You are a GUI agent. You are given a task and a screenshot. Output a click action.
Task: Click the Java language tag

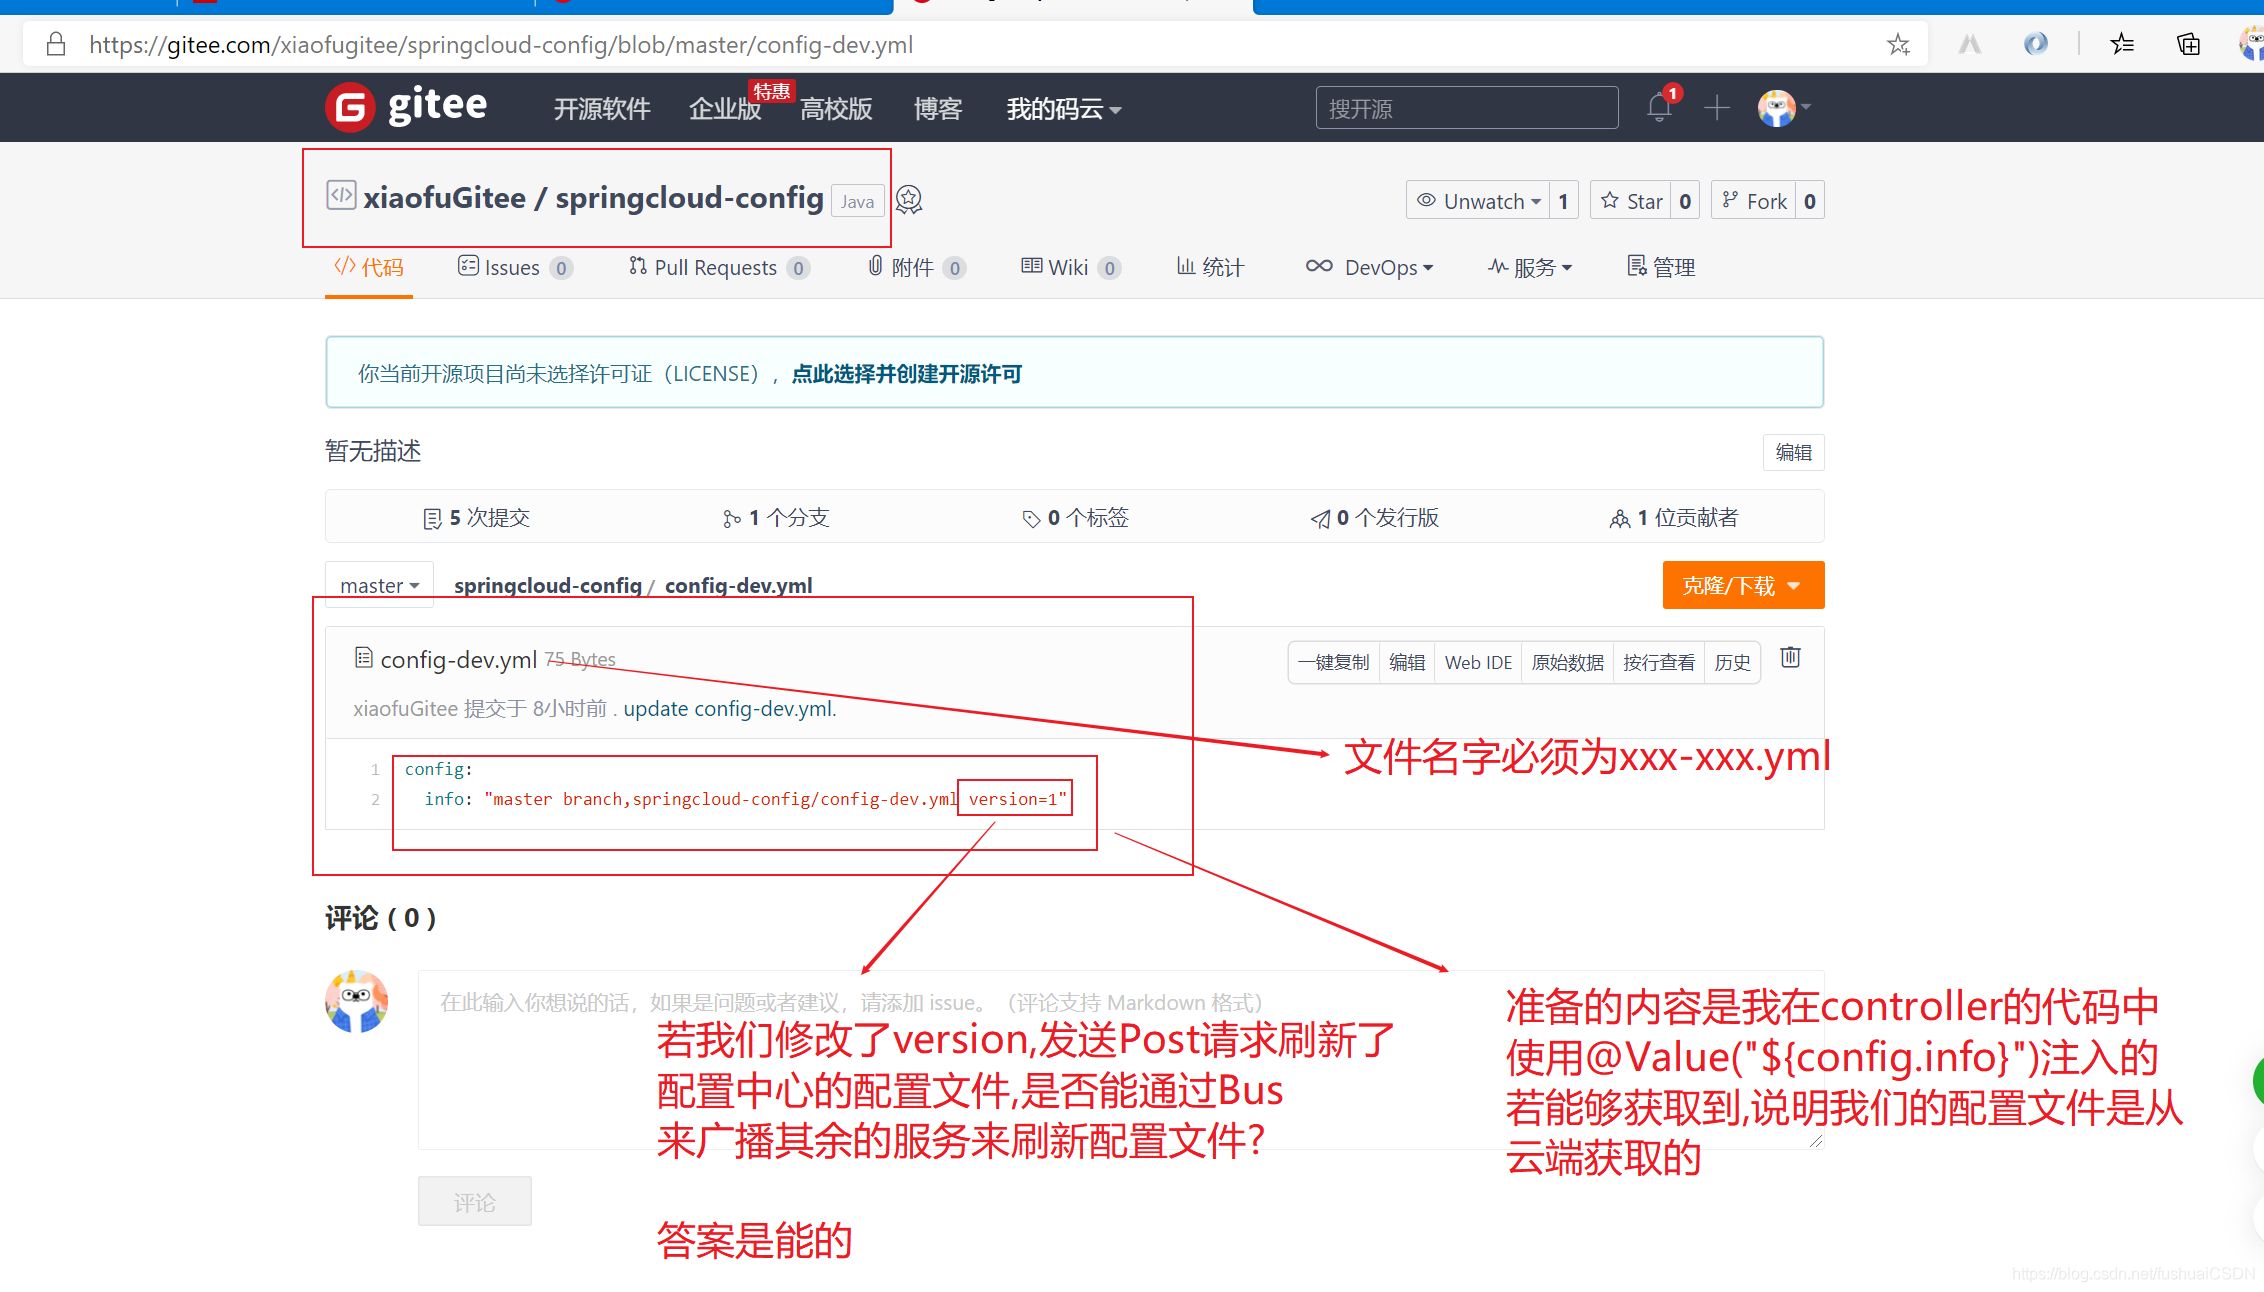click(857, 201)
